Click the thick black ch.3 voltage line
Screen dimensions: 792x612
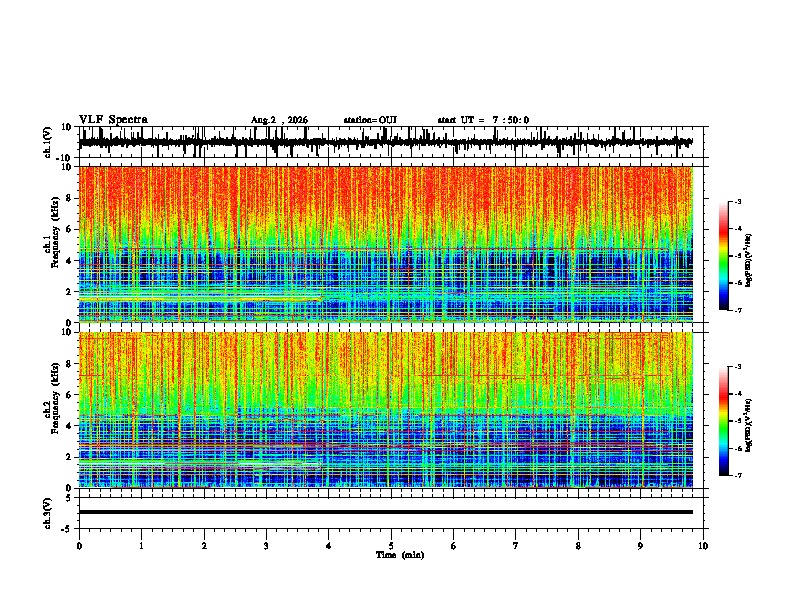[385, 512]
